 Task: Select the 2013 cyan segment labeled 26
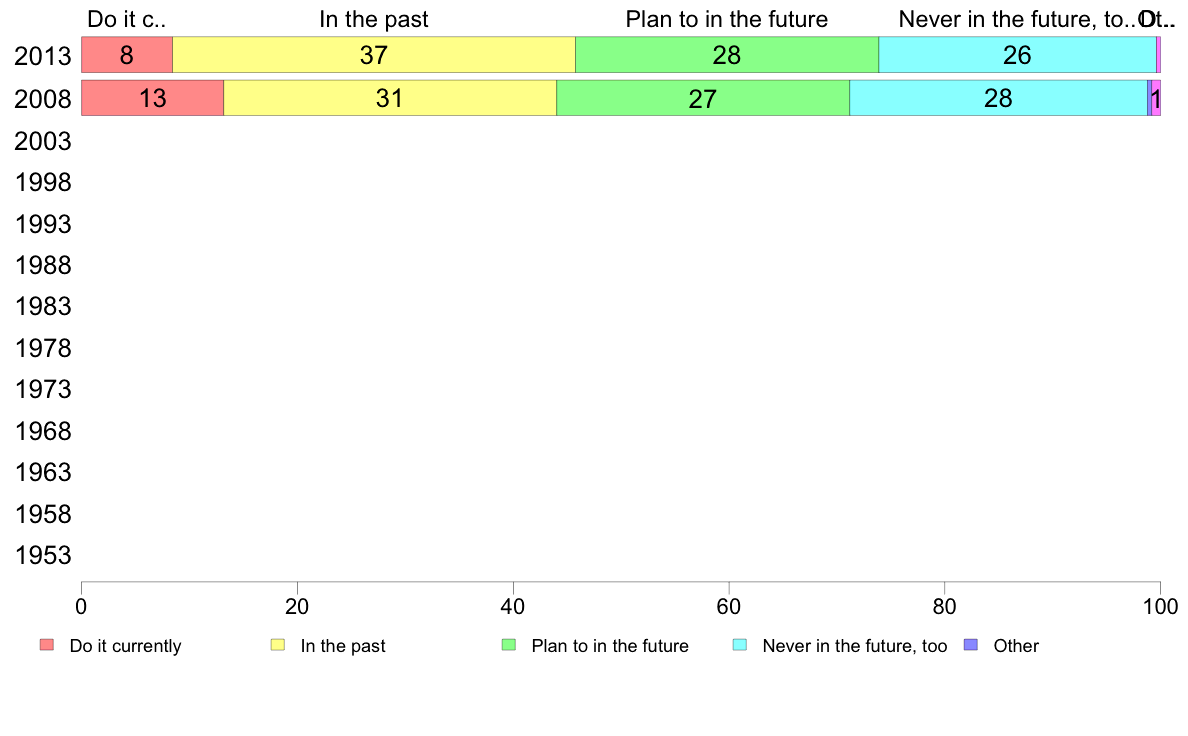[x=1018, y=55]
